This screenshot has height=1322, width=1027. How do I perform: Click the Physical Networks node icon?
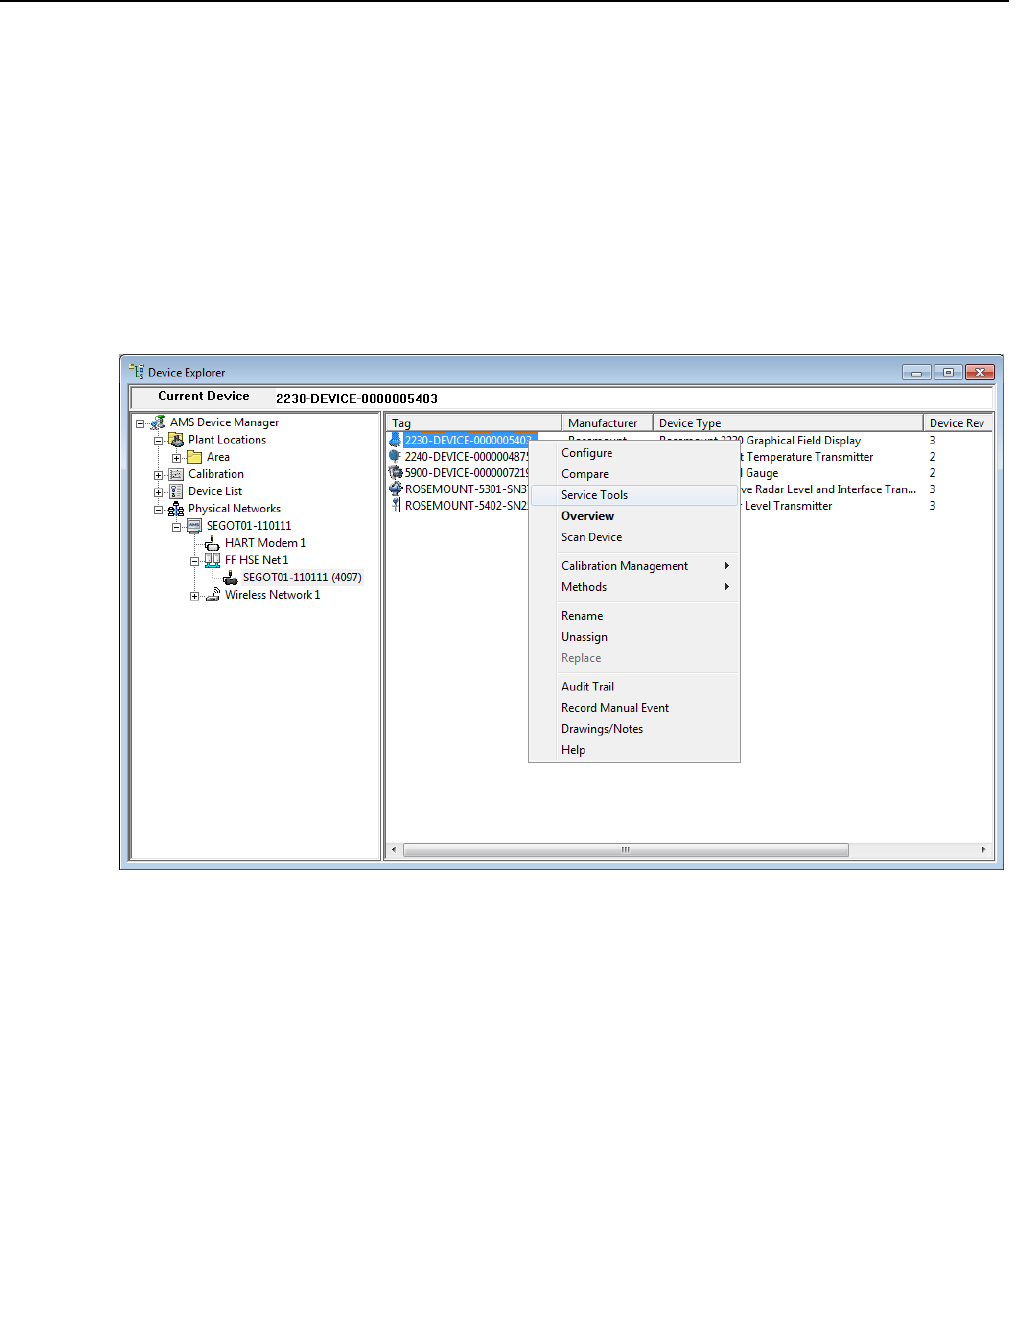(176, 509)
